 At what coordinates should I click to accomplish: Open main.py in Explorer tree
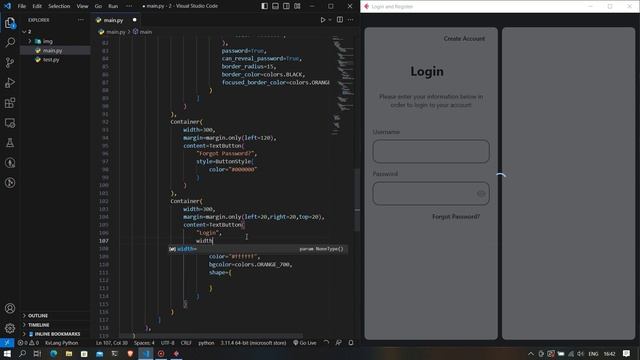tap(55, 51)
